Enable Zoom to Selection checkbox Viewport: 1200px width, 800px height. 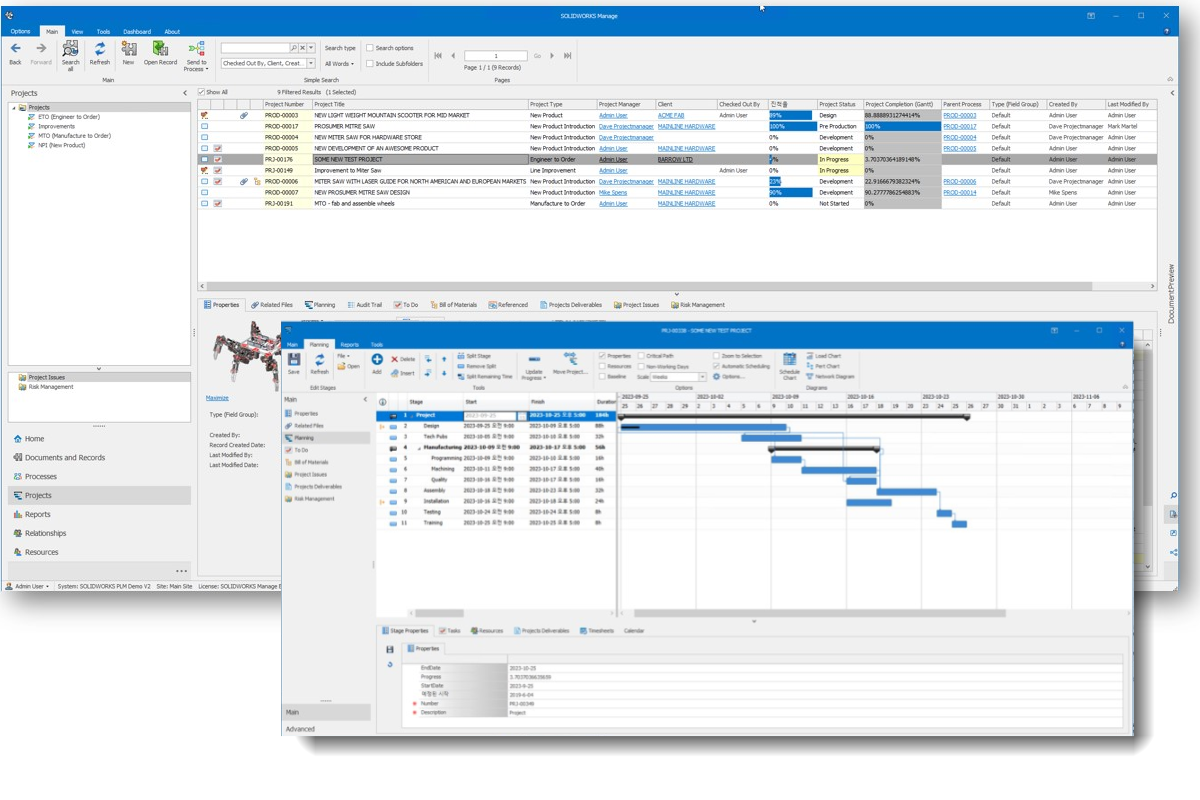click(x=716, y=355)
